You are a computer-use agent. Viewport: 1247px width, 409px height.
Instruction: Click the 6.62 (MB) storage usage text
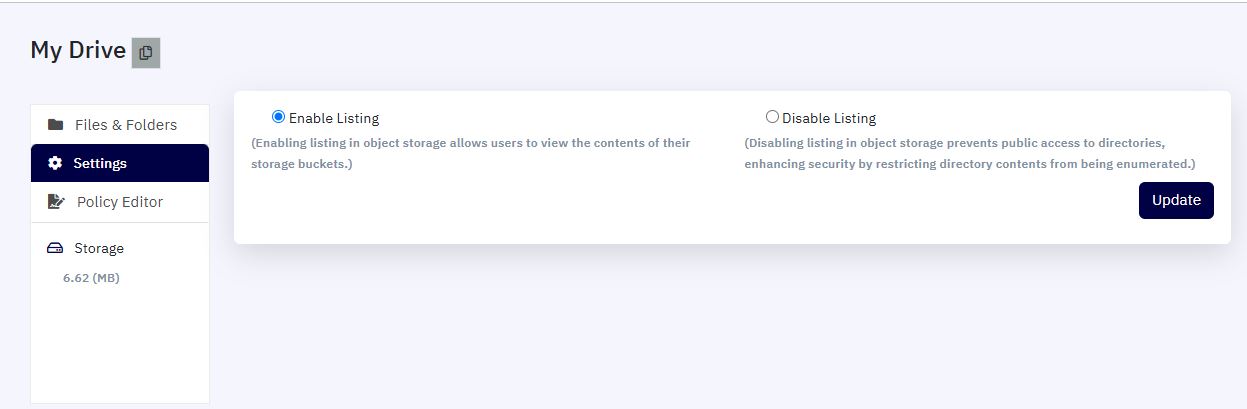click(x=91, y=278)
